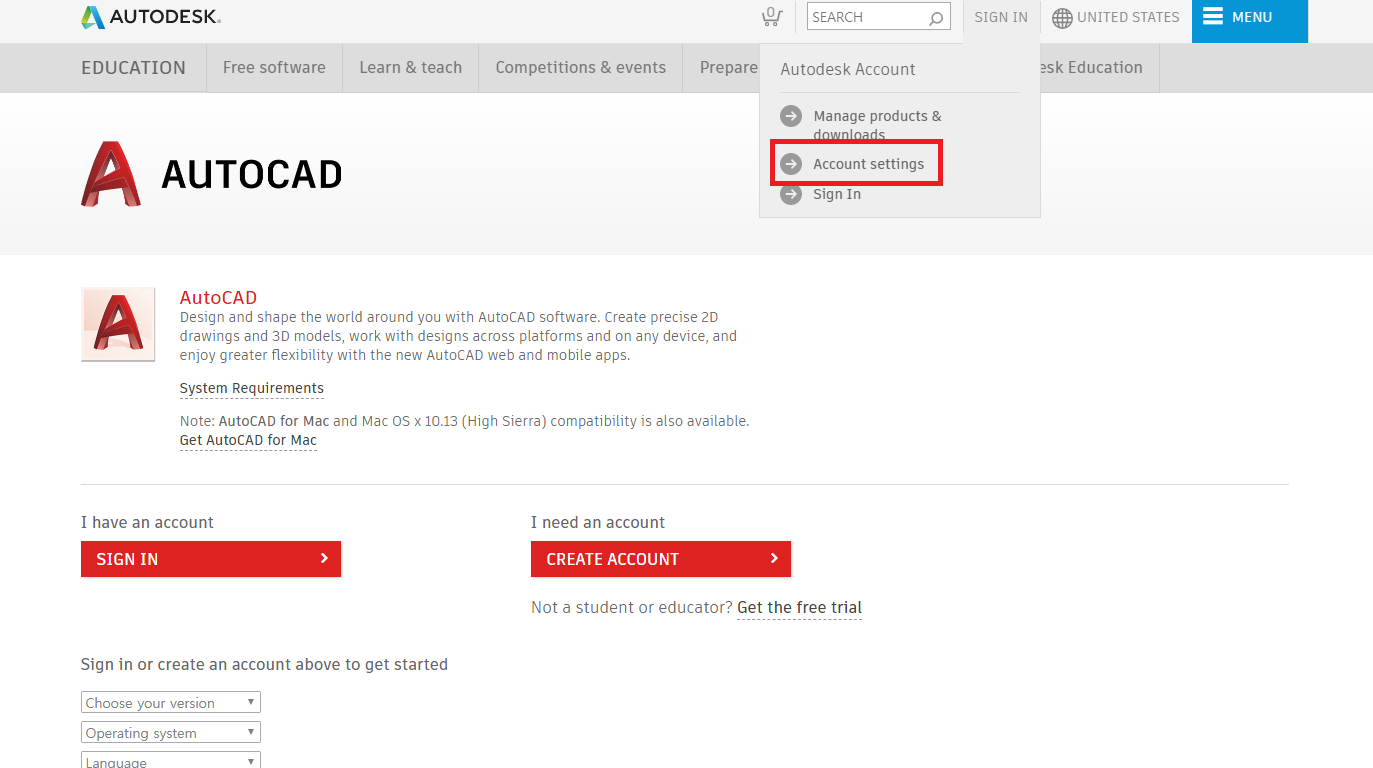Click the red CREATE ACCOUNT button
Viewport: 1373px width, 768px height.
(661, 559)
